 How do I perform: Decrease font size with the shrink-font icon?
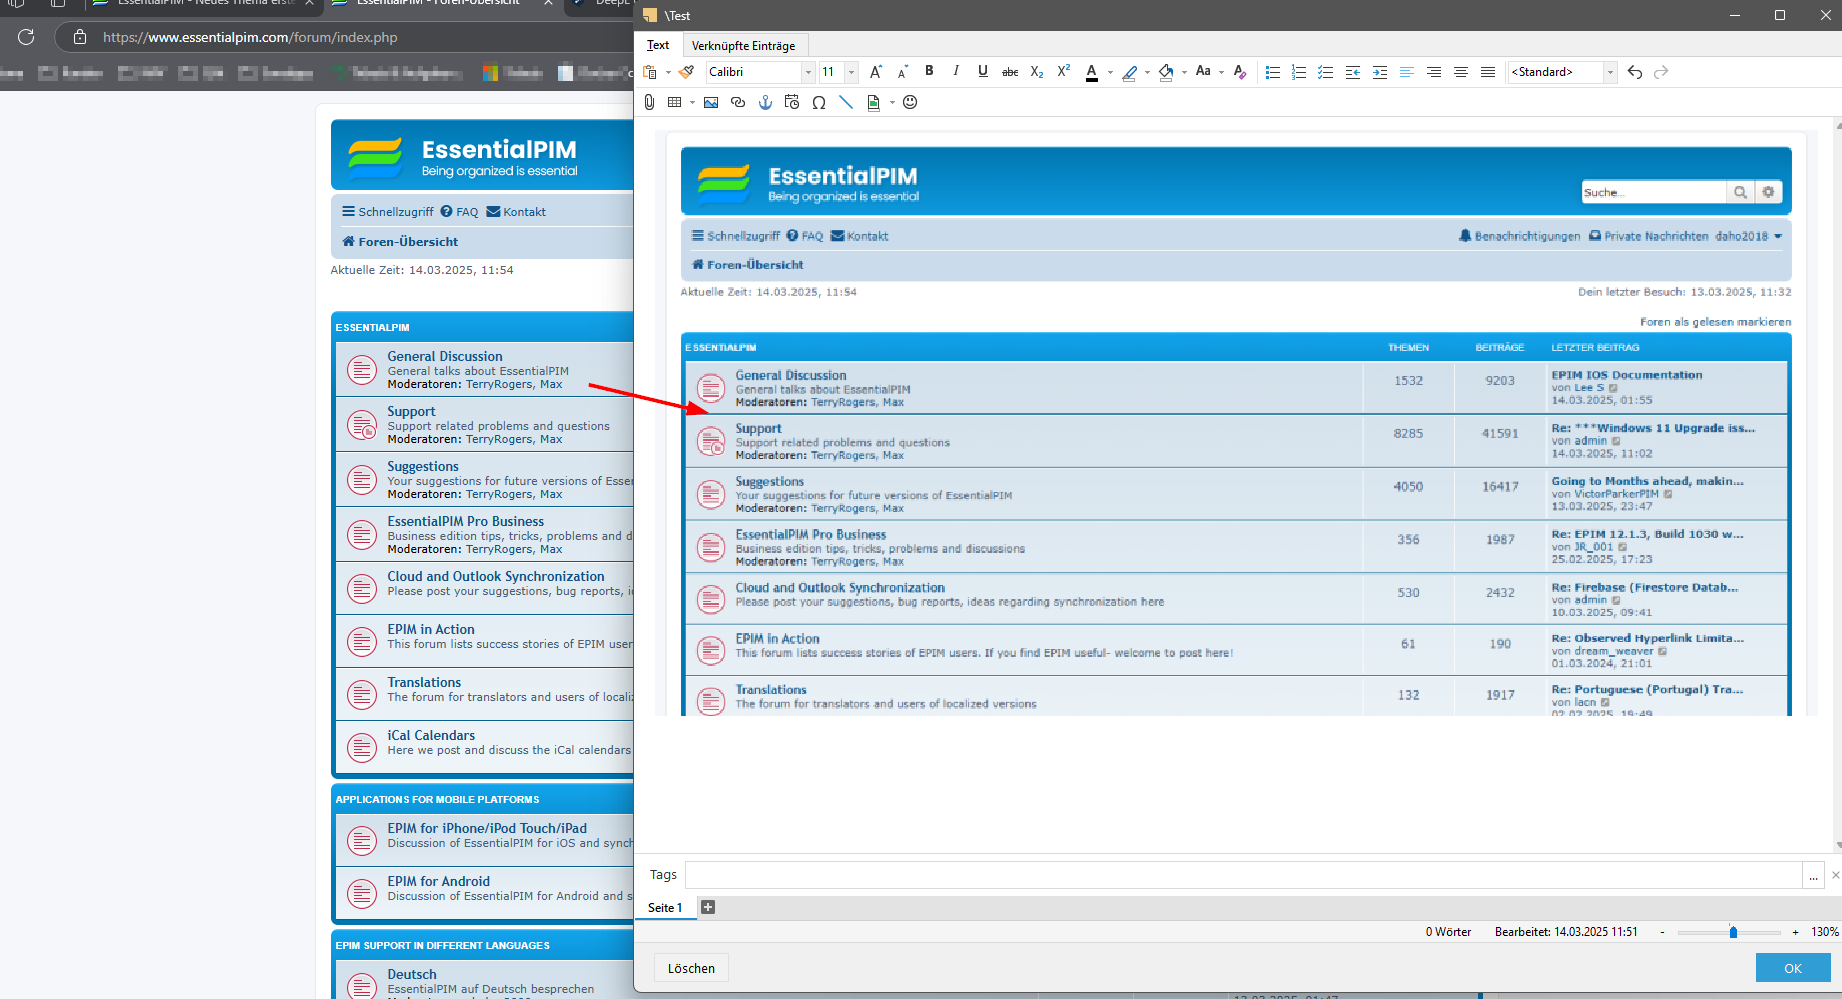click(x=902, y=72)
